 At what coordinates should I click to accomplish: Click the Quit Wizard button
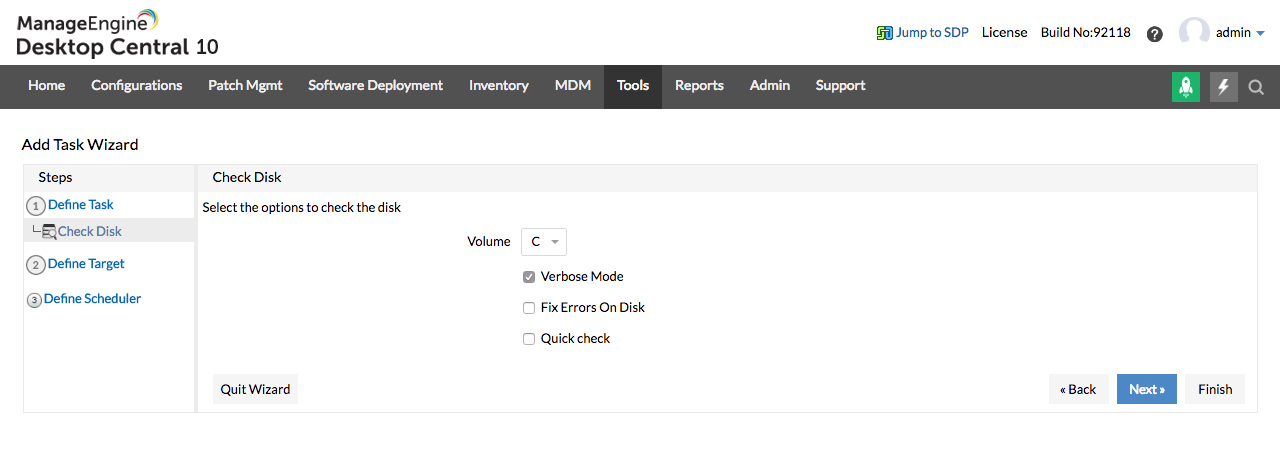pyautogui.click(x=255, y=389)
